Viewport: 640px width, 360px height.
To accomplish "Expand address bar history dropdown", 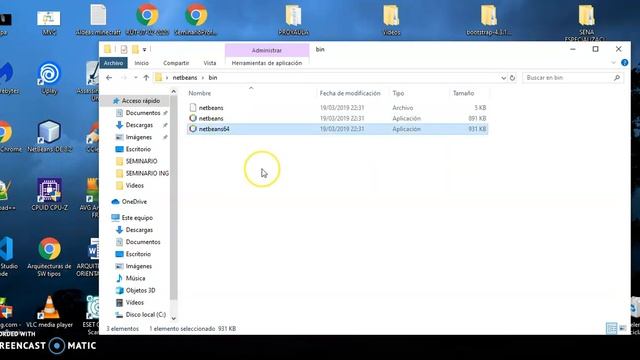I will pyautogui.click(x=503, y=78).
